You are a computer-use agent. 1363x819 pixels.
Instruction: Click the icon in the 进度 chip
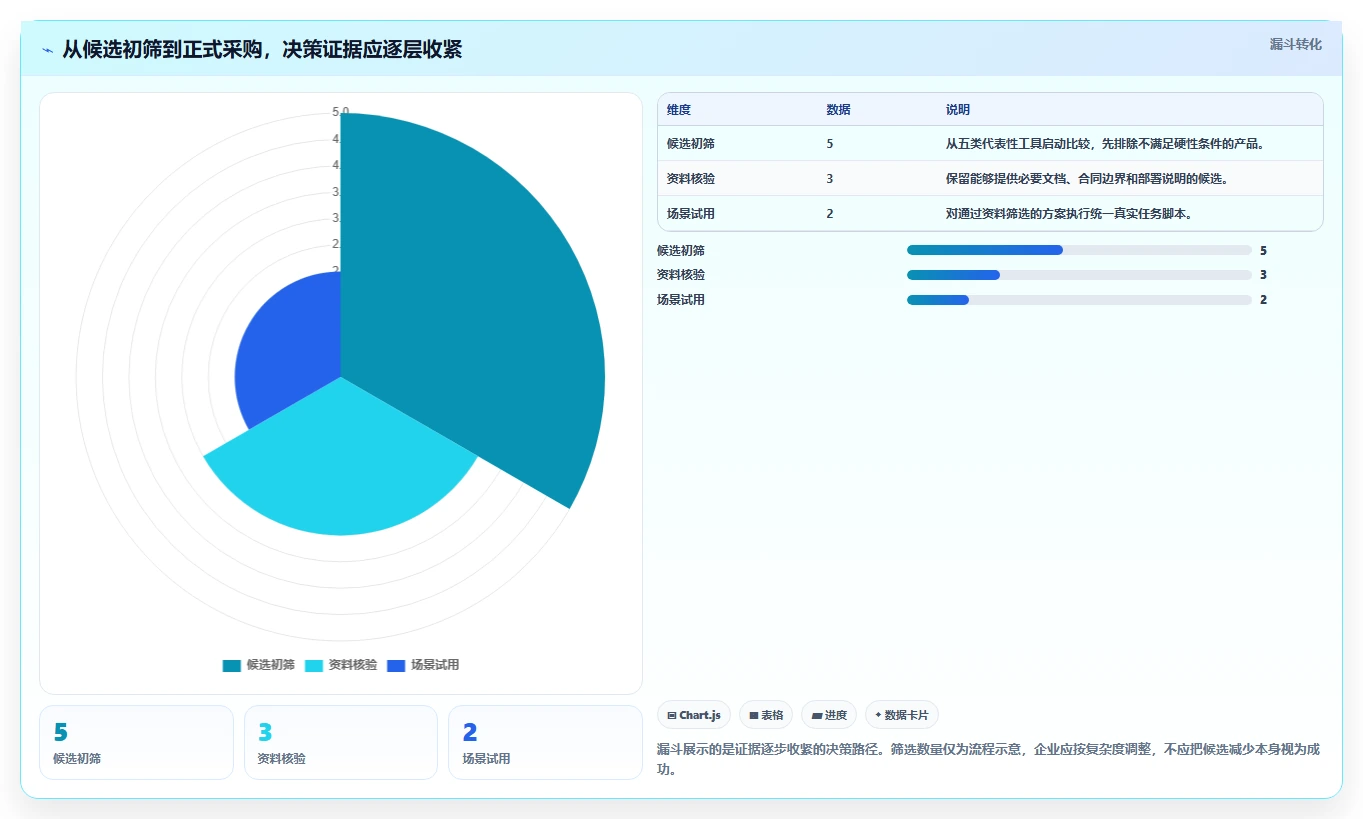point(817,716)
